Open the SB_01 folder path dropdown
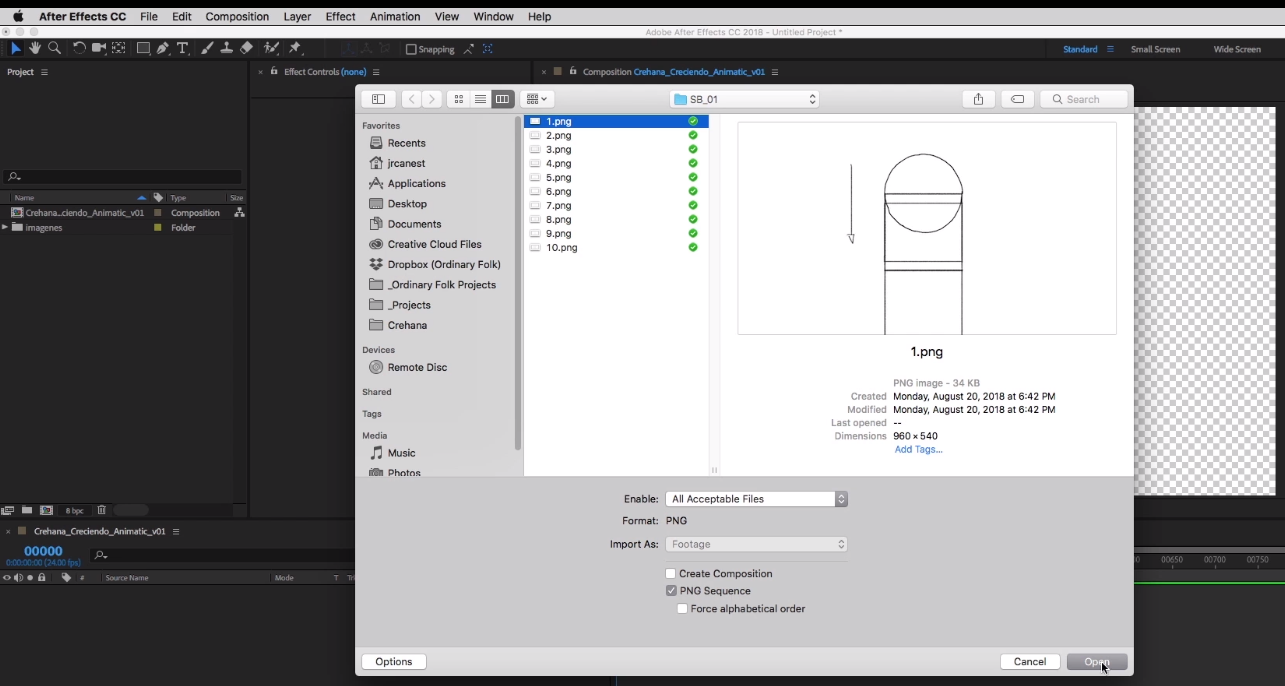The image size is (1285, 686). pos(744,99)
